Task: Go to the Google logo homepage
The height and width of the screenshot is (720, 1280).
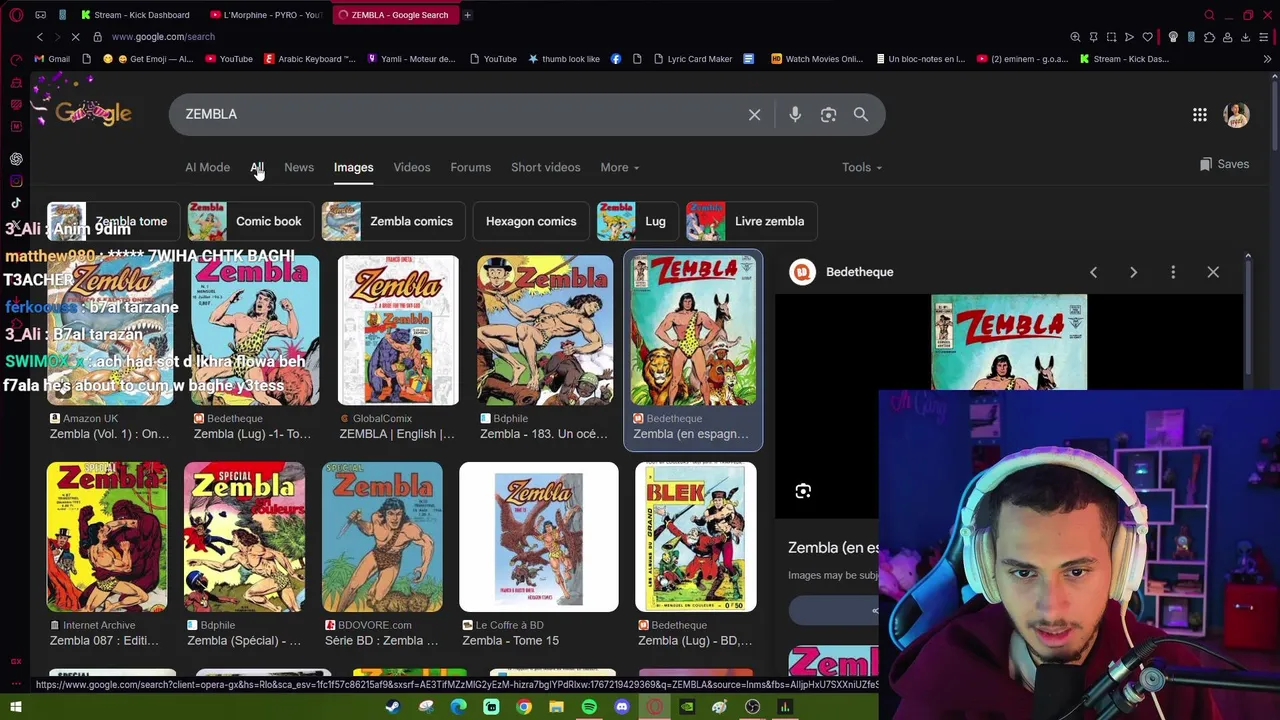Action: coord(92,113)
